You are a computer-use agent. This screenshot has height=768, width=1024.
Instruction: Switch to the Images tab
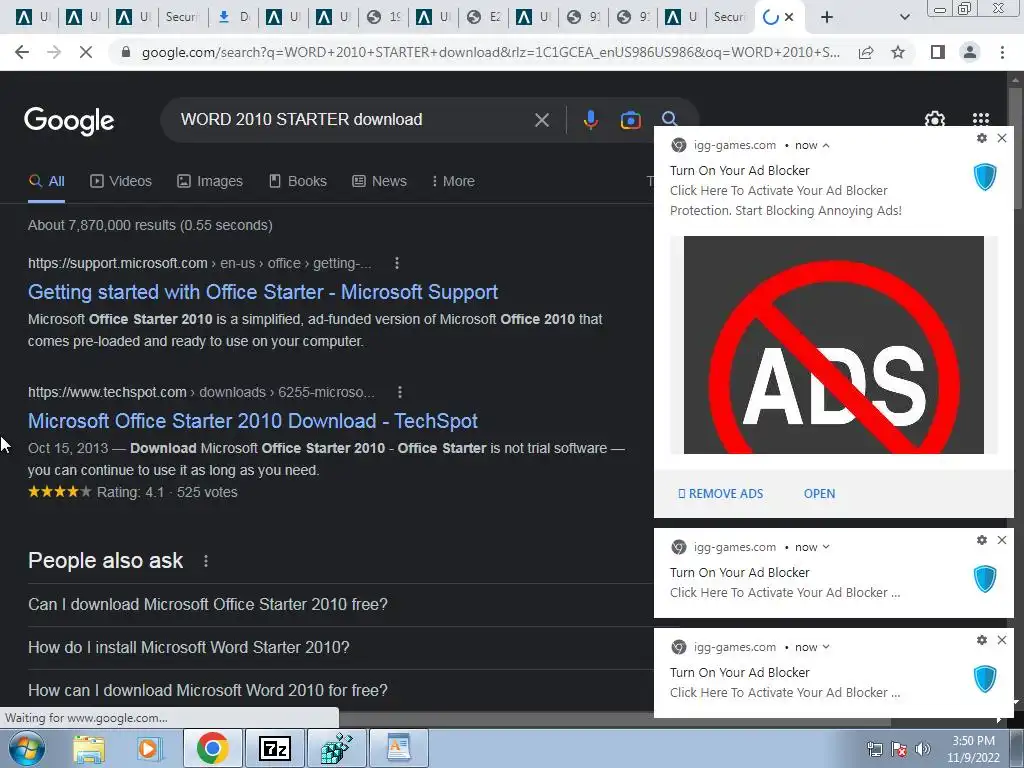pos(210,182)
